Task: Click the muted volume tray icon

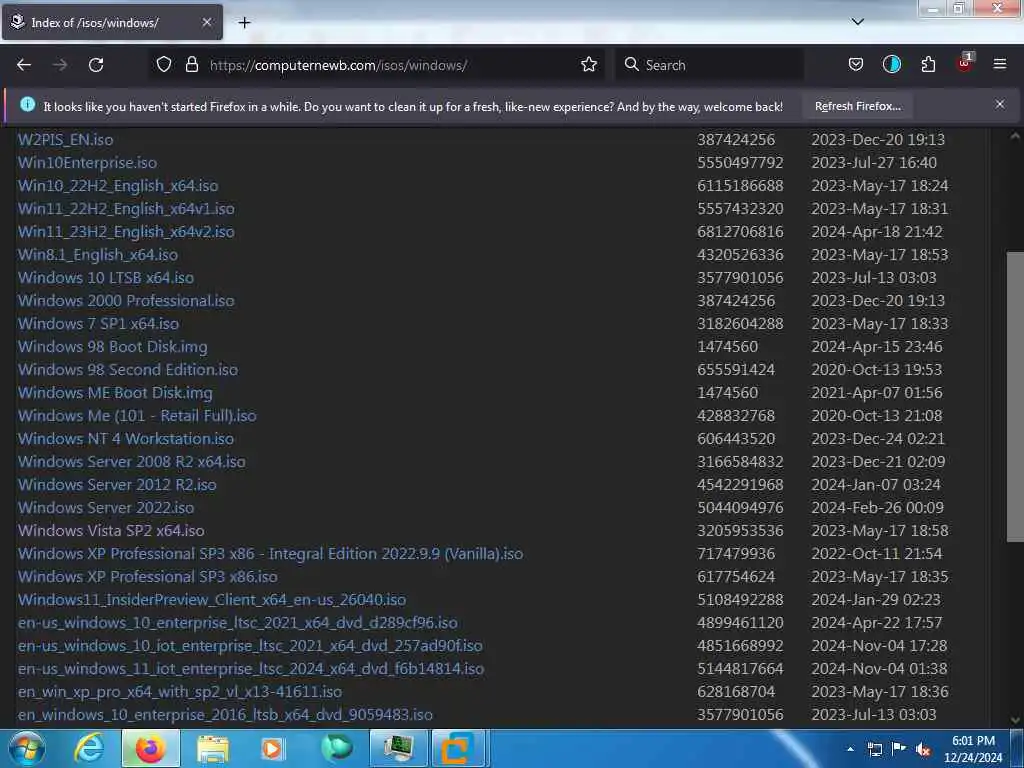Action: coord(923,750)
